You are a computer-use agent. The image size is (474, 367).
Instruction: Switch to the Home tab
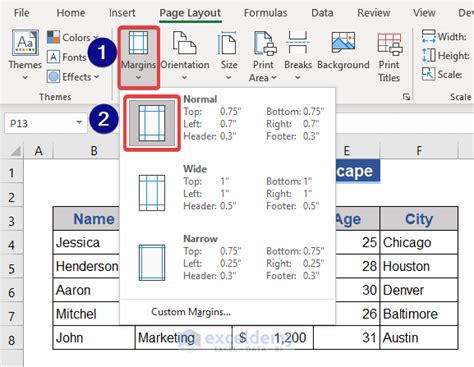71,13
